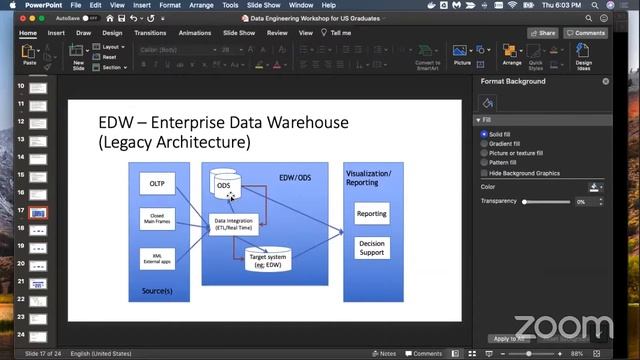Open the Transitions ribbon tab
The width and height of the screenshot is (640, 360).
coord(150,33)
